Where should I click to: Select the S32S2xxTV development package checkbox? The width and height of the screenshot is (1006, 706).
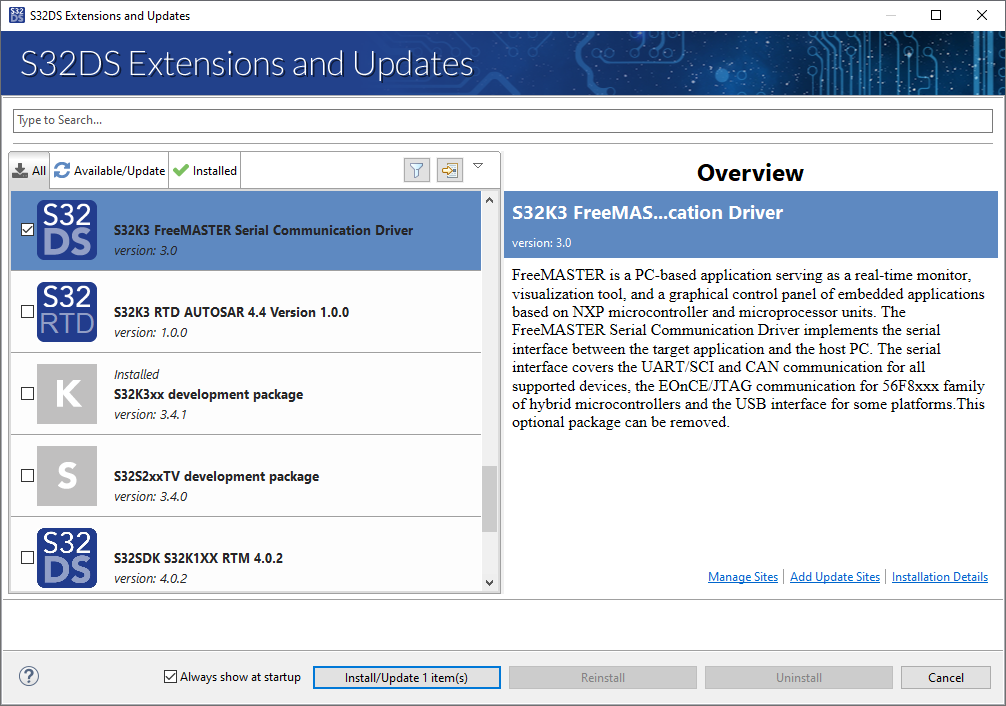coord(25,474)
